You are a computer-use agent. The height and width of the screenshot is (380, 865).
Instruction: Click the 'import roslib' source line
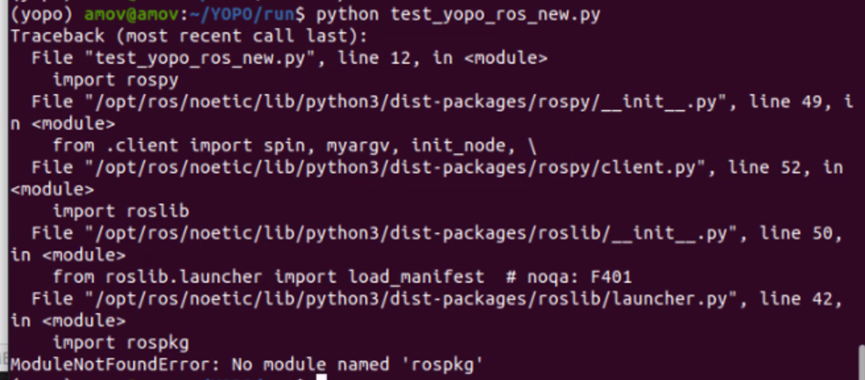pyautogui.click(x=121, y=211)
